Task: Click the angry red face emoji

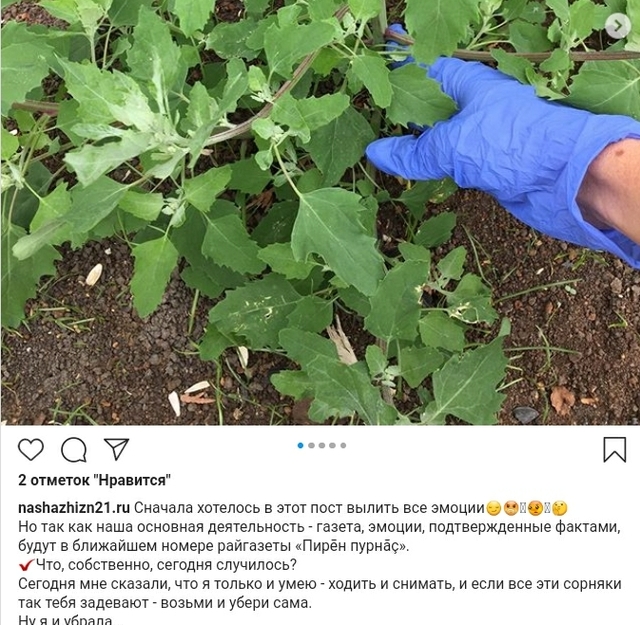Action: coord(511,508)
